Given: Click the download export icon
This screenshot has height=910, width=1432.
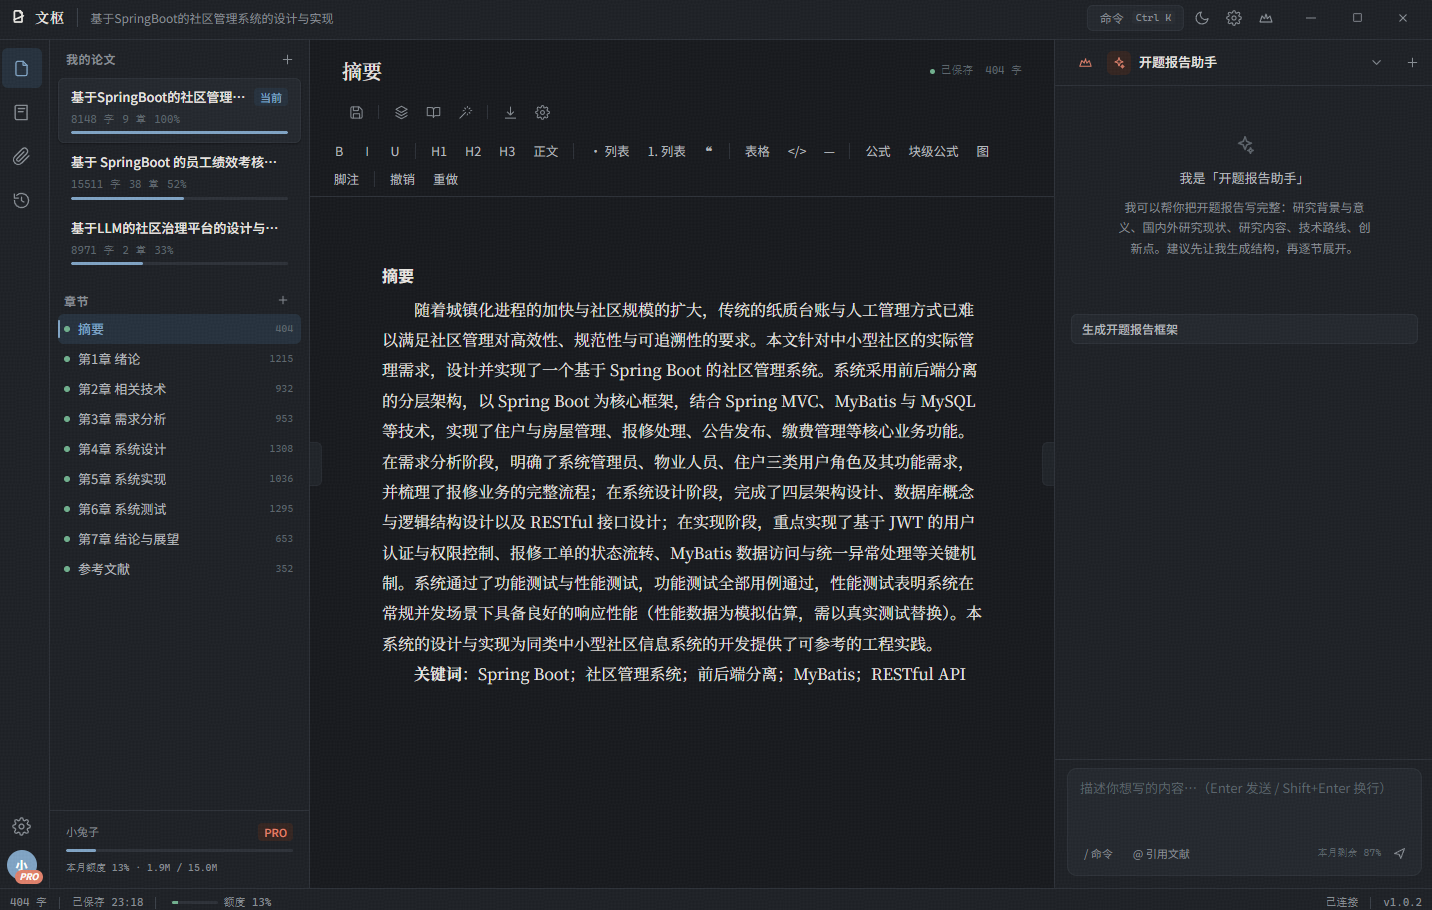Looking at the screenshot, I should tap(510, 112).
